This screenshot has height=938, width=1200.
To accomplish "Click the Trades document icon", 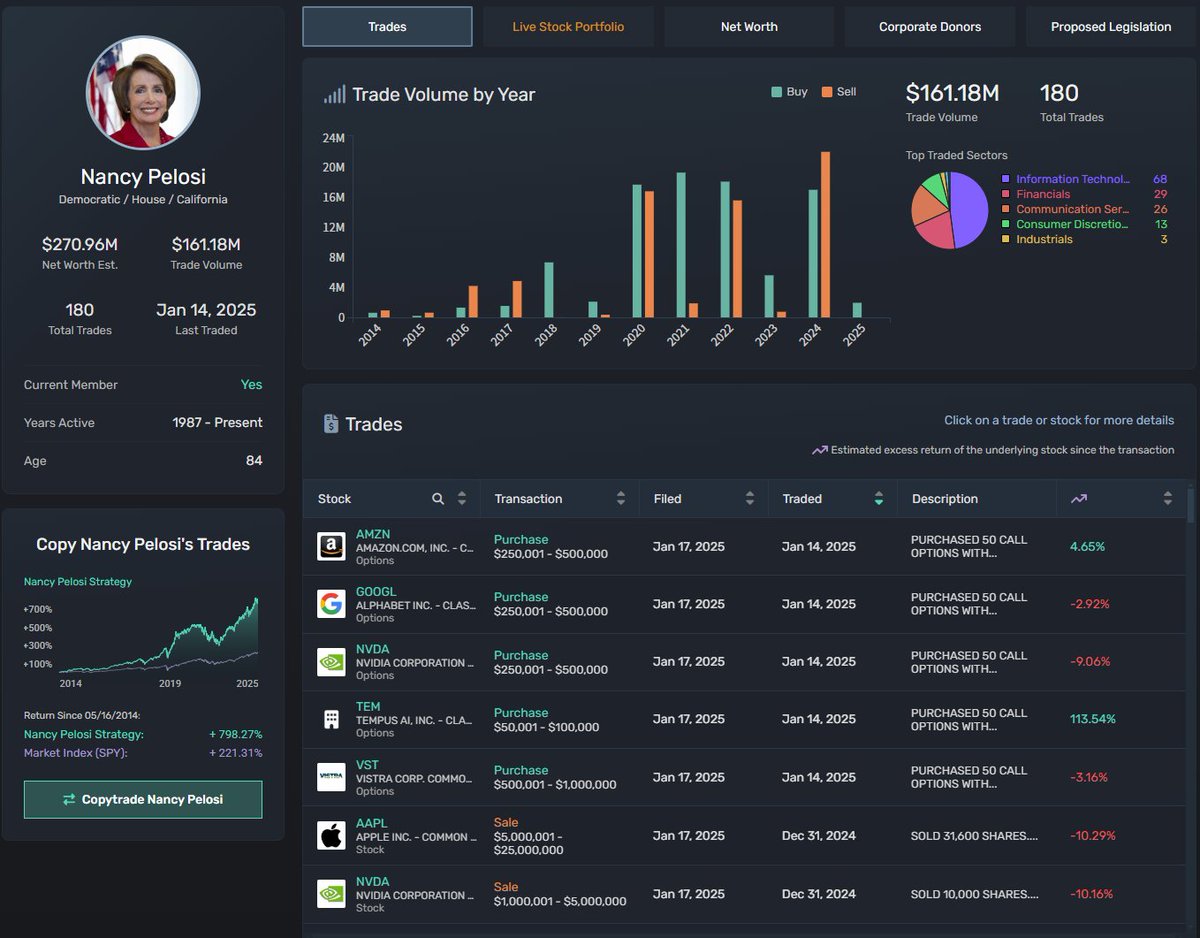I will click(331, 424).
